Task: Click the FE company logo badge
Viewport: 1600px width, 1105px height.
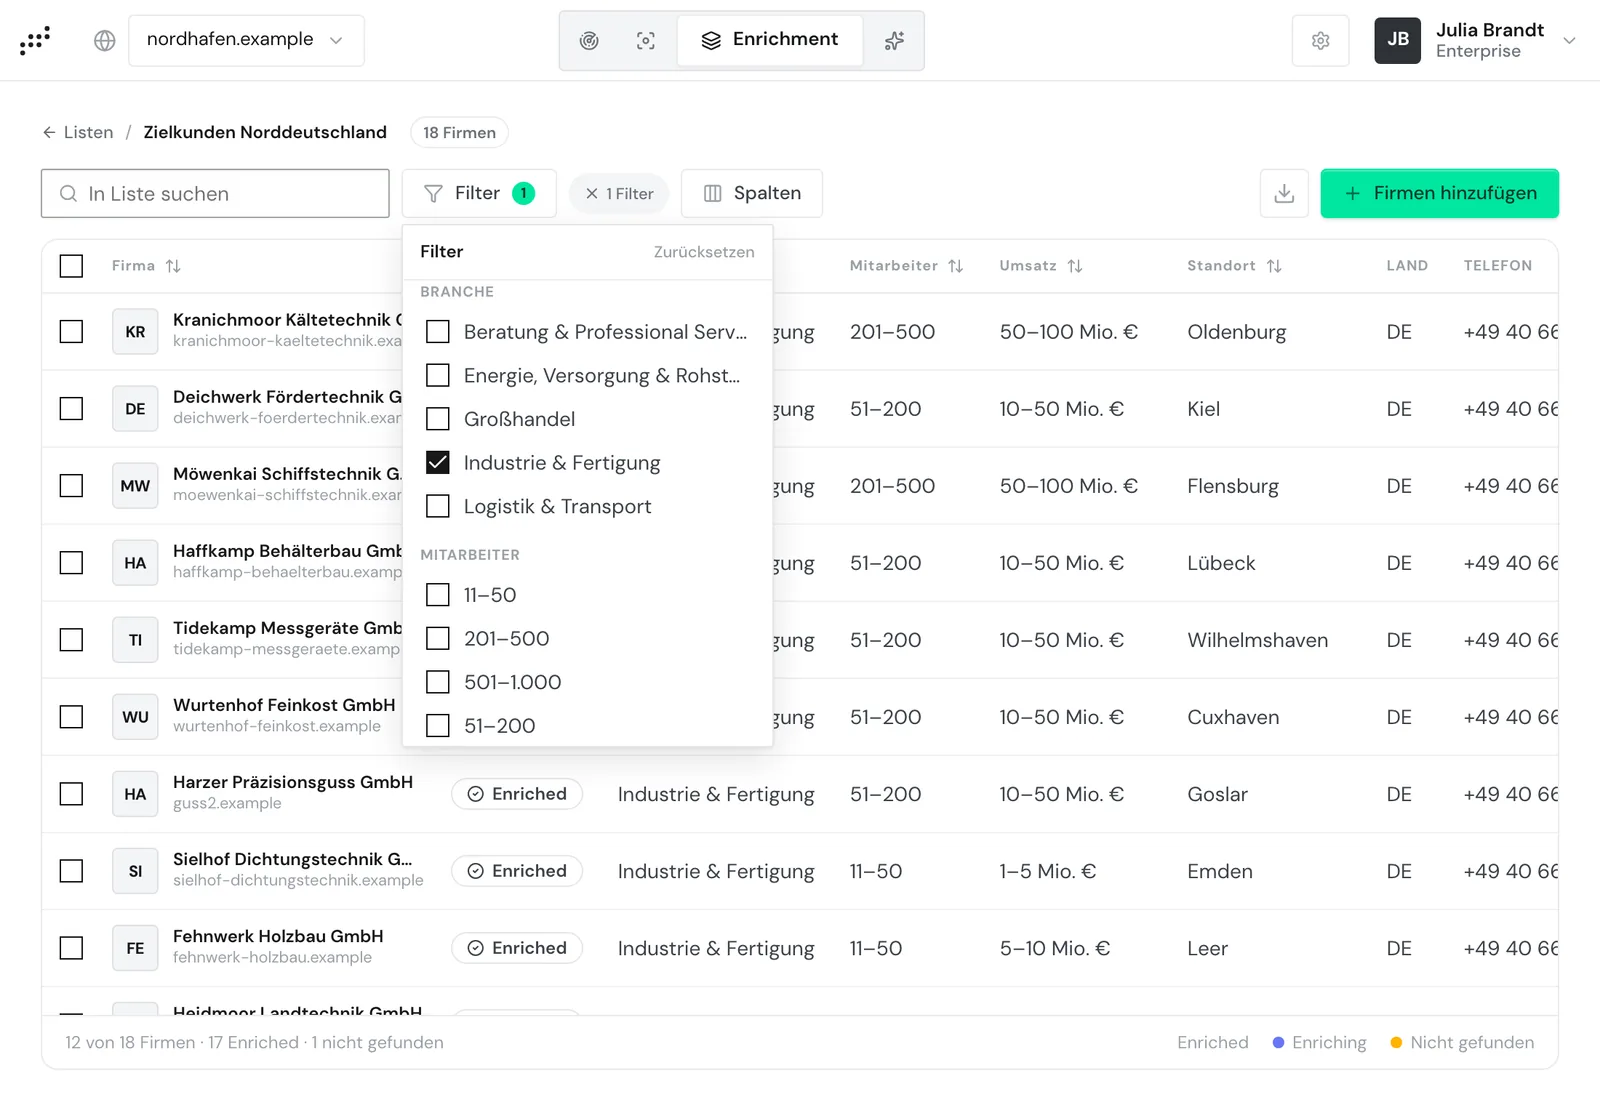Action: (x=135, y=948)
